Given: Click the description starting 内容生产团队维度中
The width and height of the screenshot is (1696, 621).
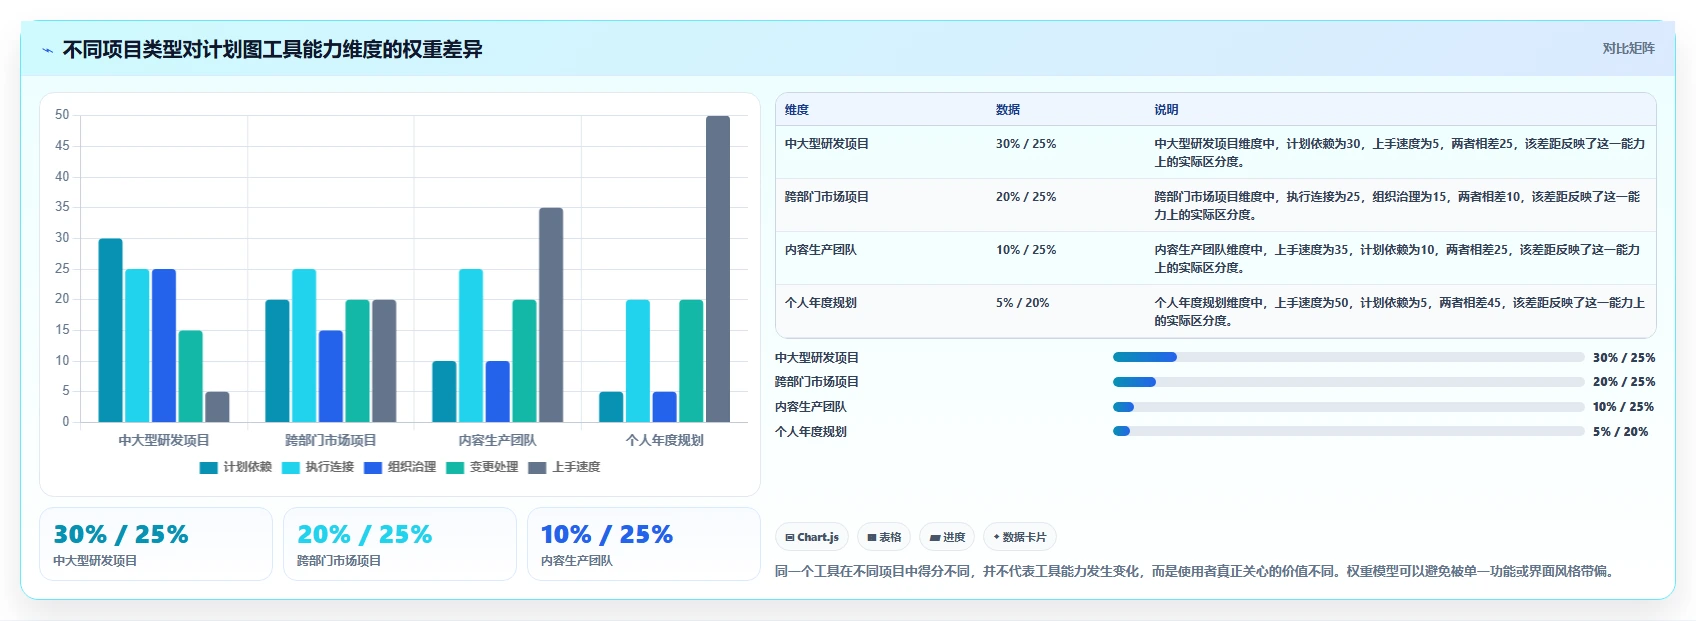Looking at the screenshot, I should click(x=1398, y=259).
